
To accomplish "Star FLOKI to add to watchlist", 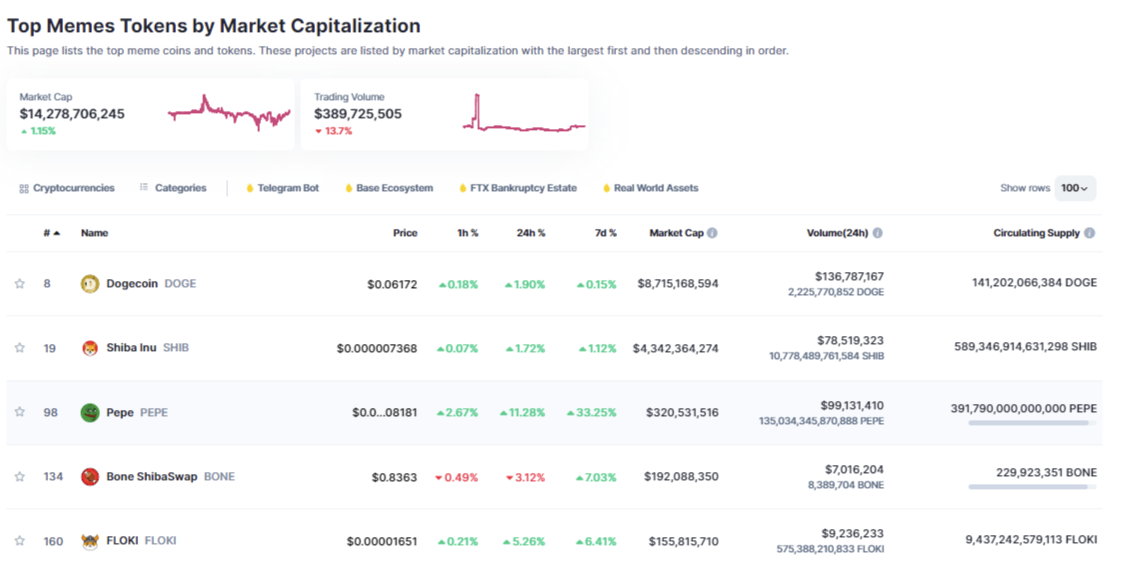I will tap(19, 540).
